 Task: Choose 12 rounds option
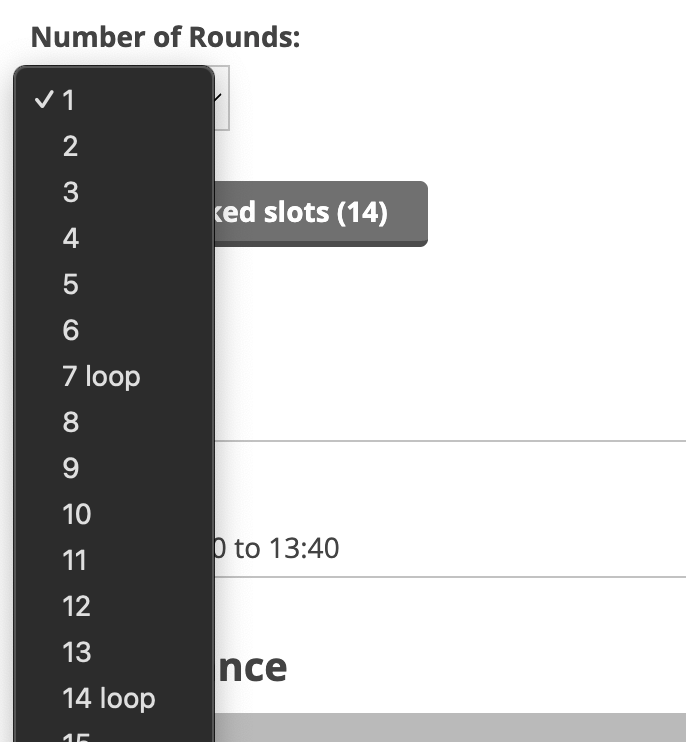point(114,606)
